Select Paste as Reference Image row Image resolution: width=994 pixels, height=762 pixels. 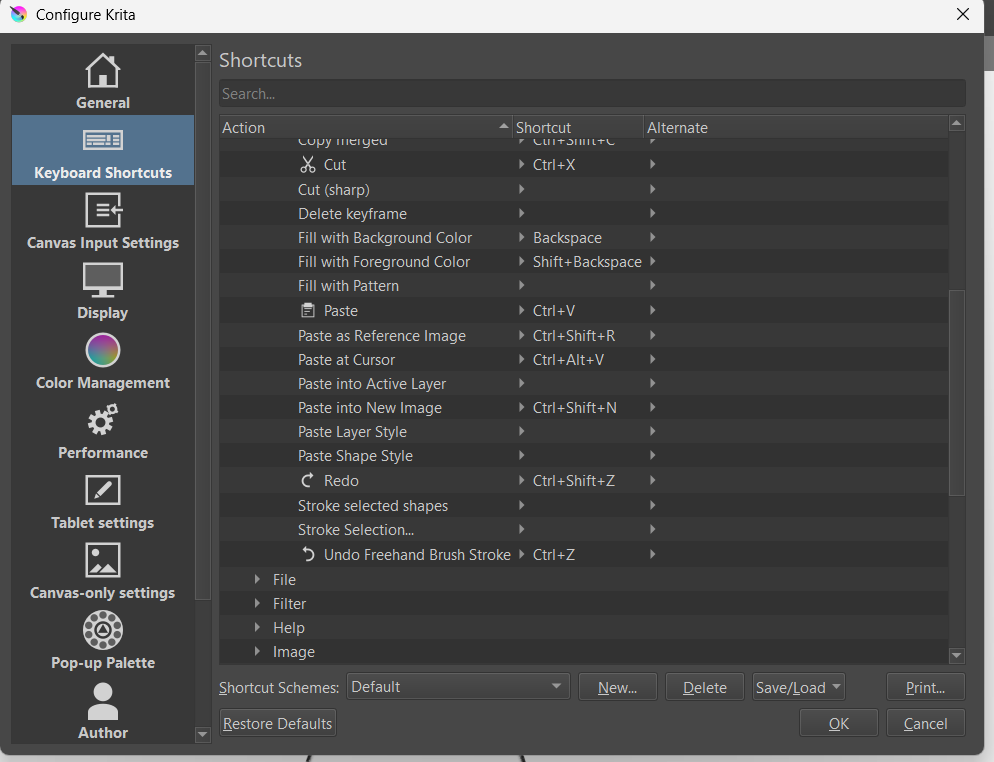(x=584, y=335)
